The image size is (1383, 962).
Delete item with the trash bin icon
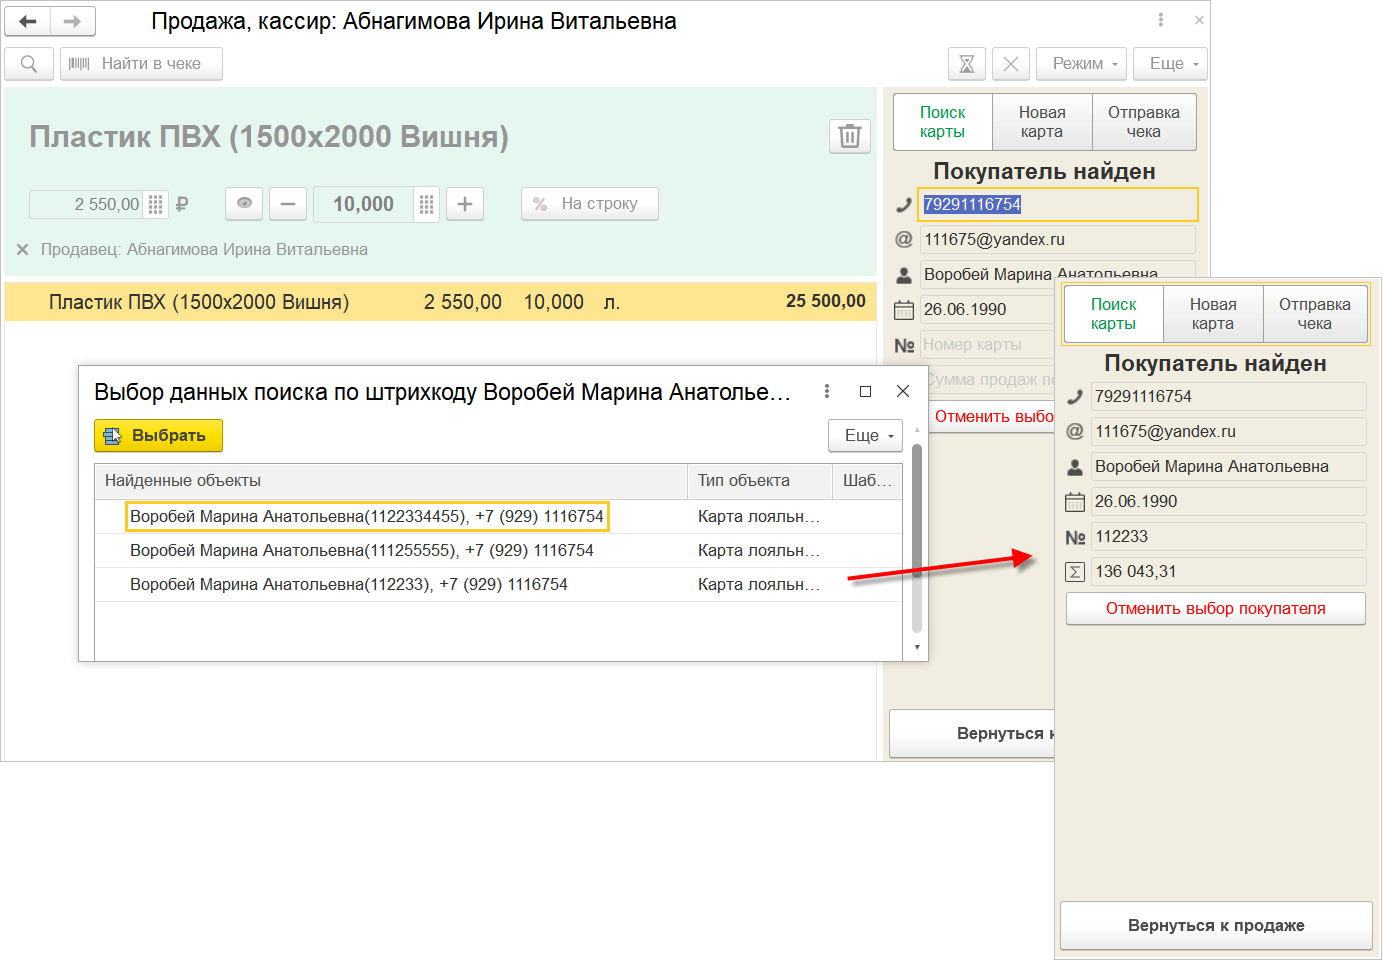point(849,136)
